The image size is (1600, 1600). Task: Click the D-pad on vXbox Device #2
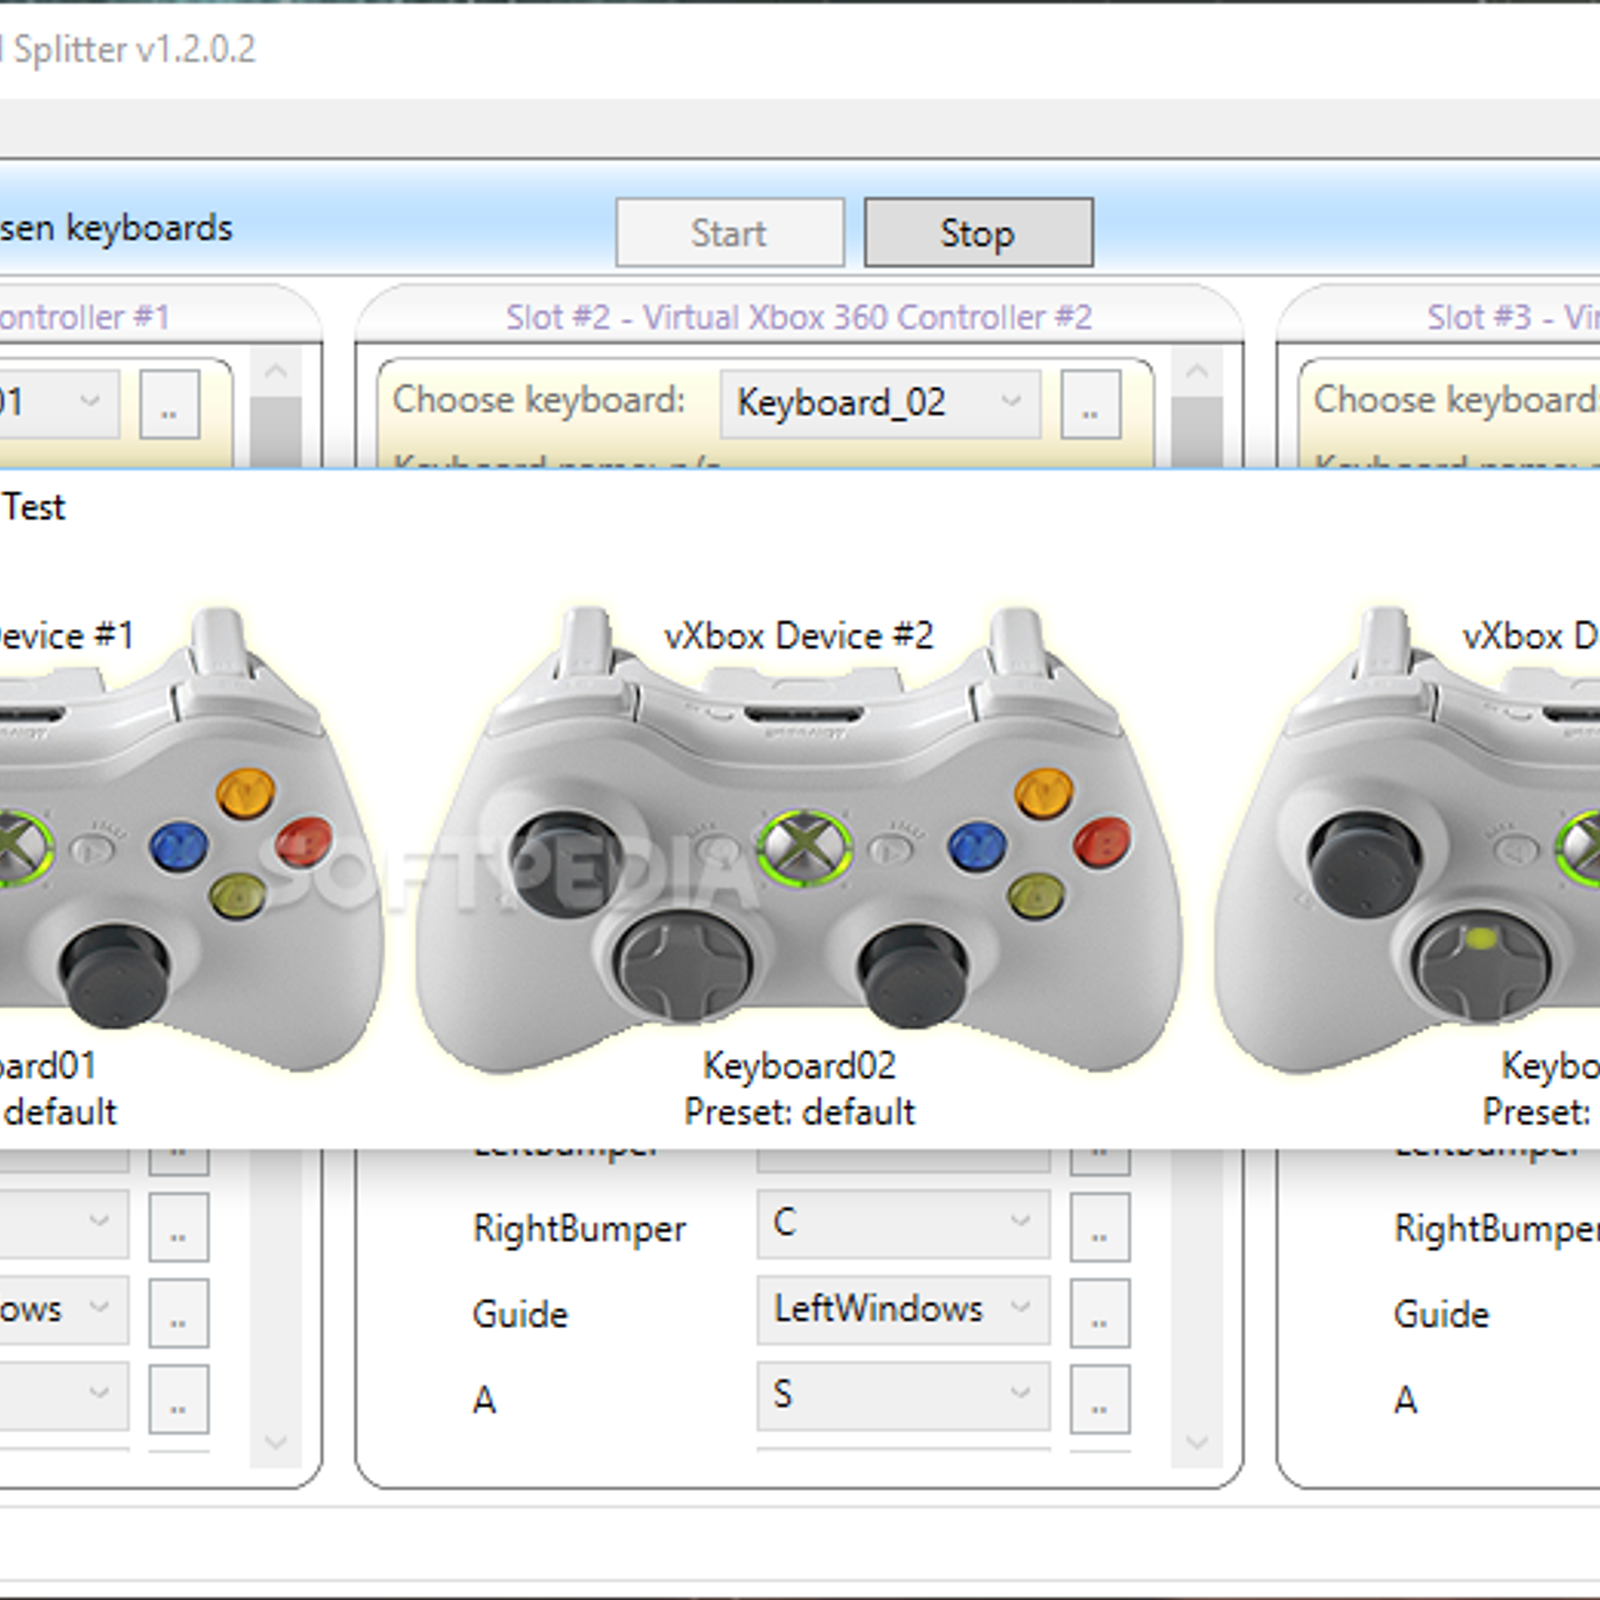(684, 964)
